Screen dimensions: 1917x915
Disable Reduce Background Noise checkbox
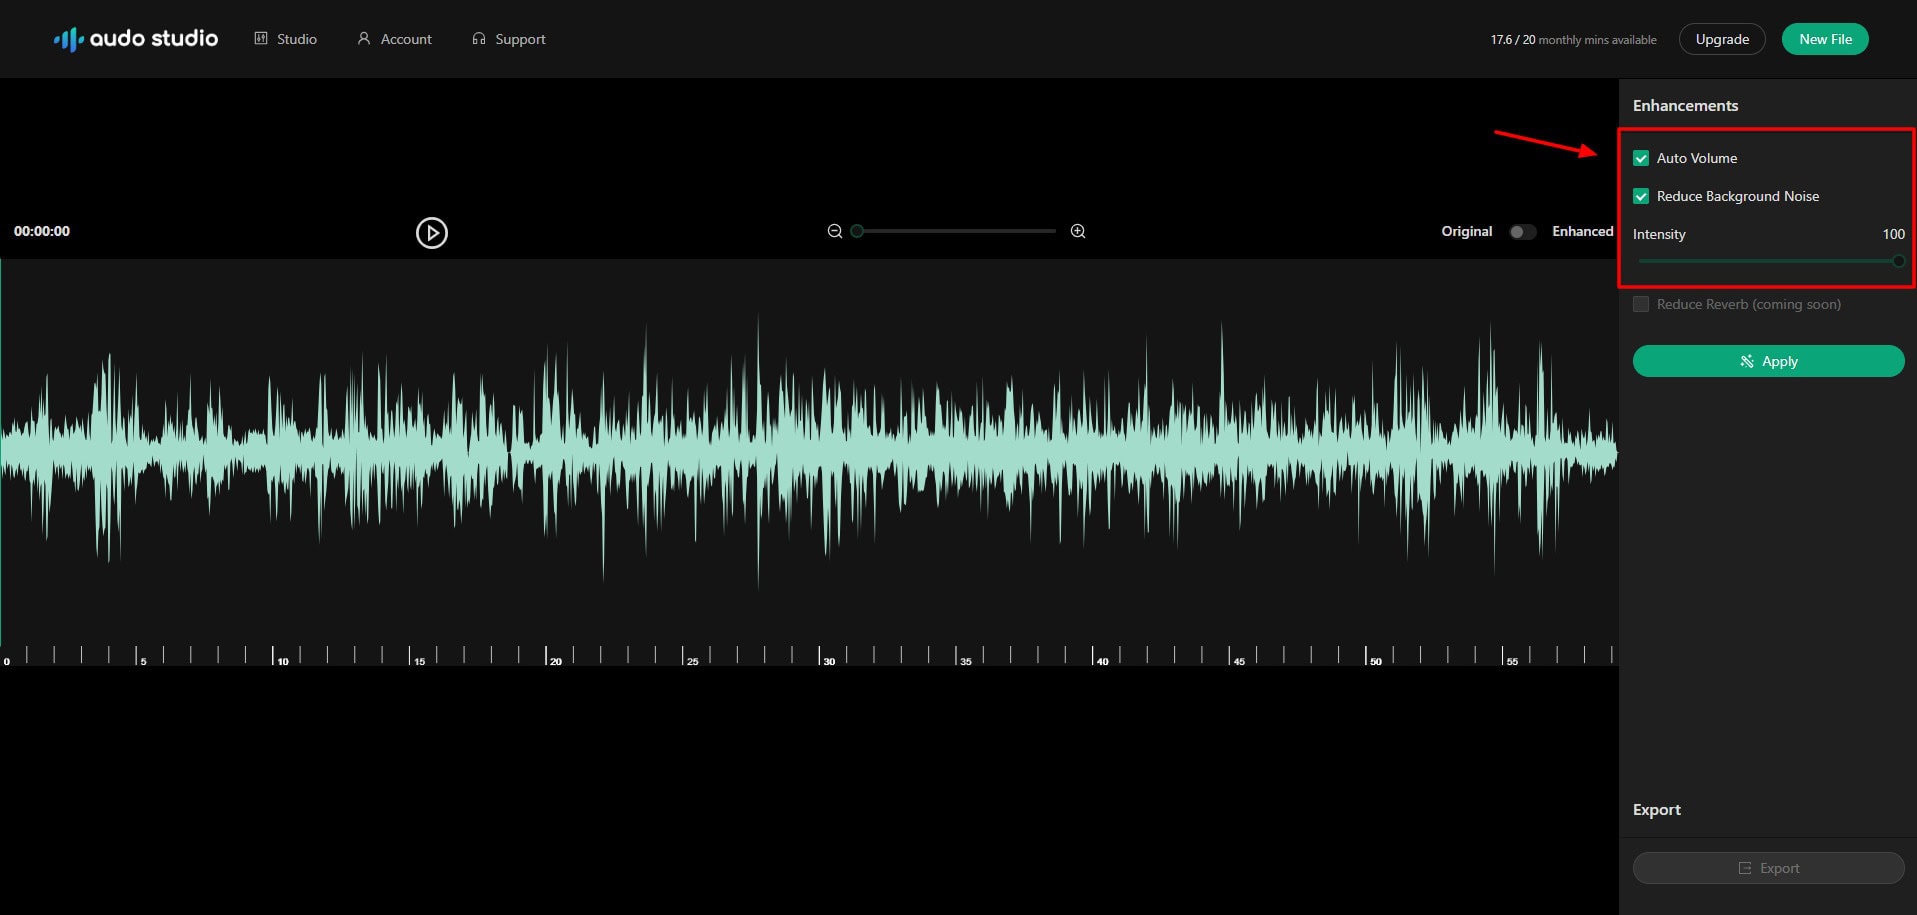pos(1641,196)
